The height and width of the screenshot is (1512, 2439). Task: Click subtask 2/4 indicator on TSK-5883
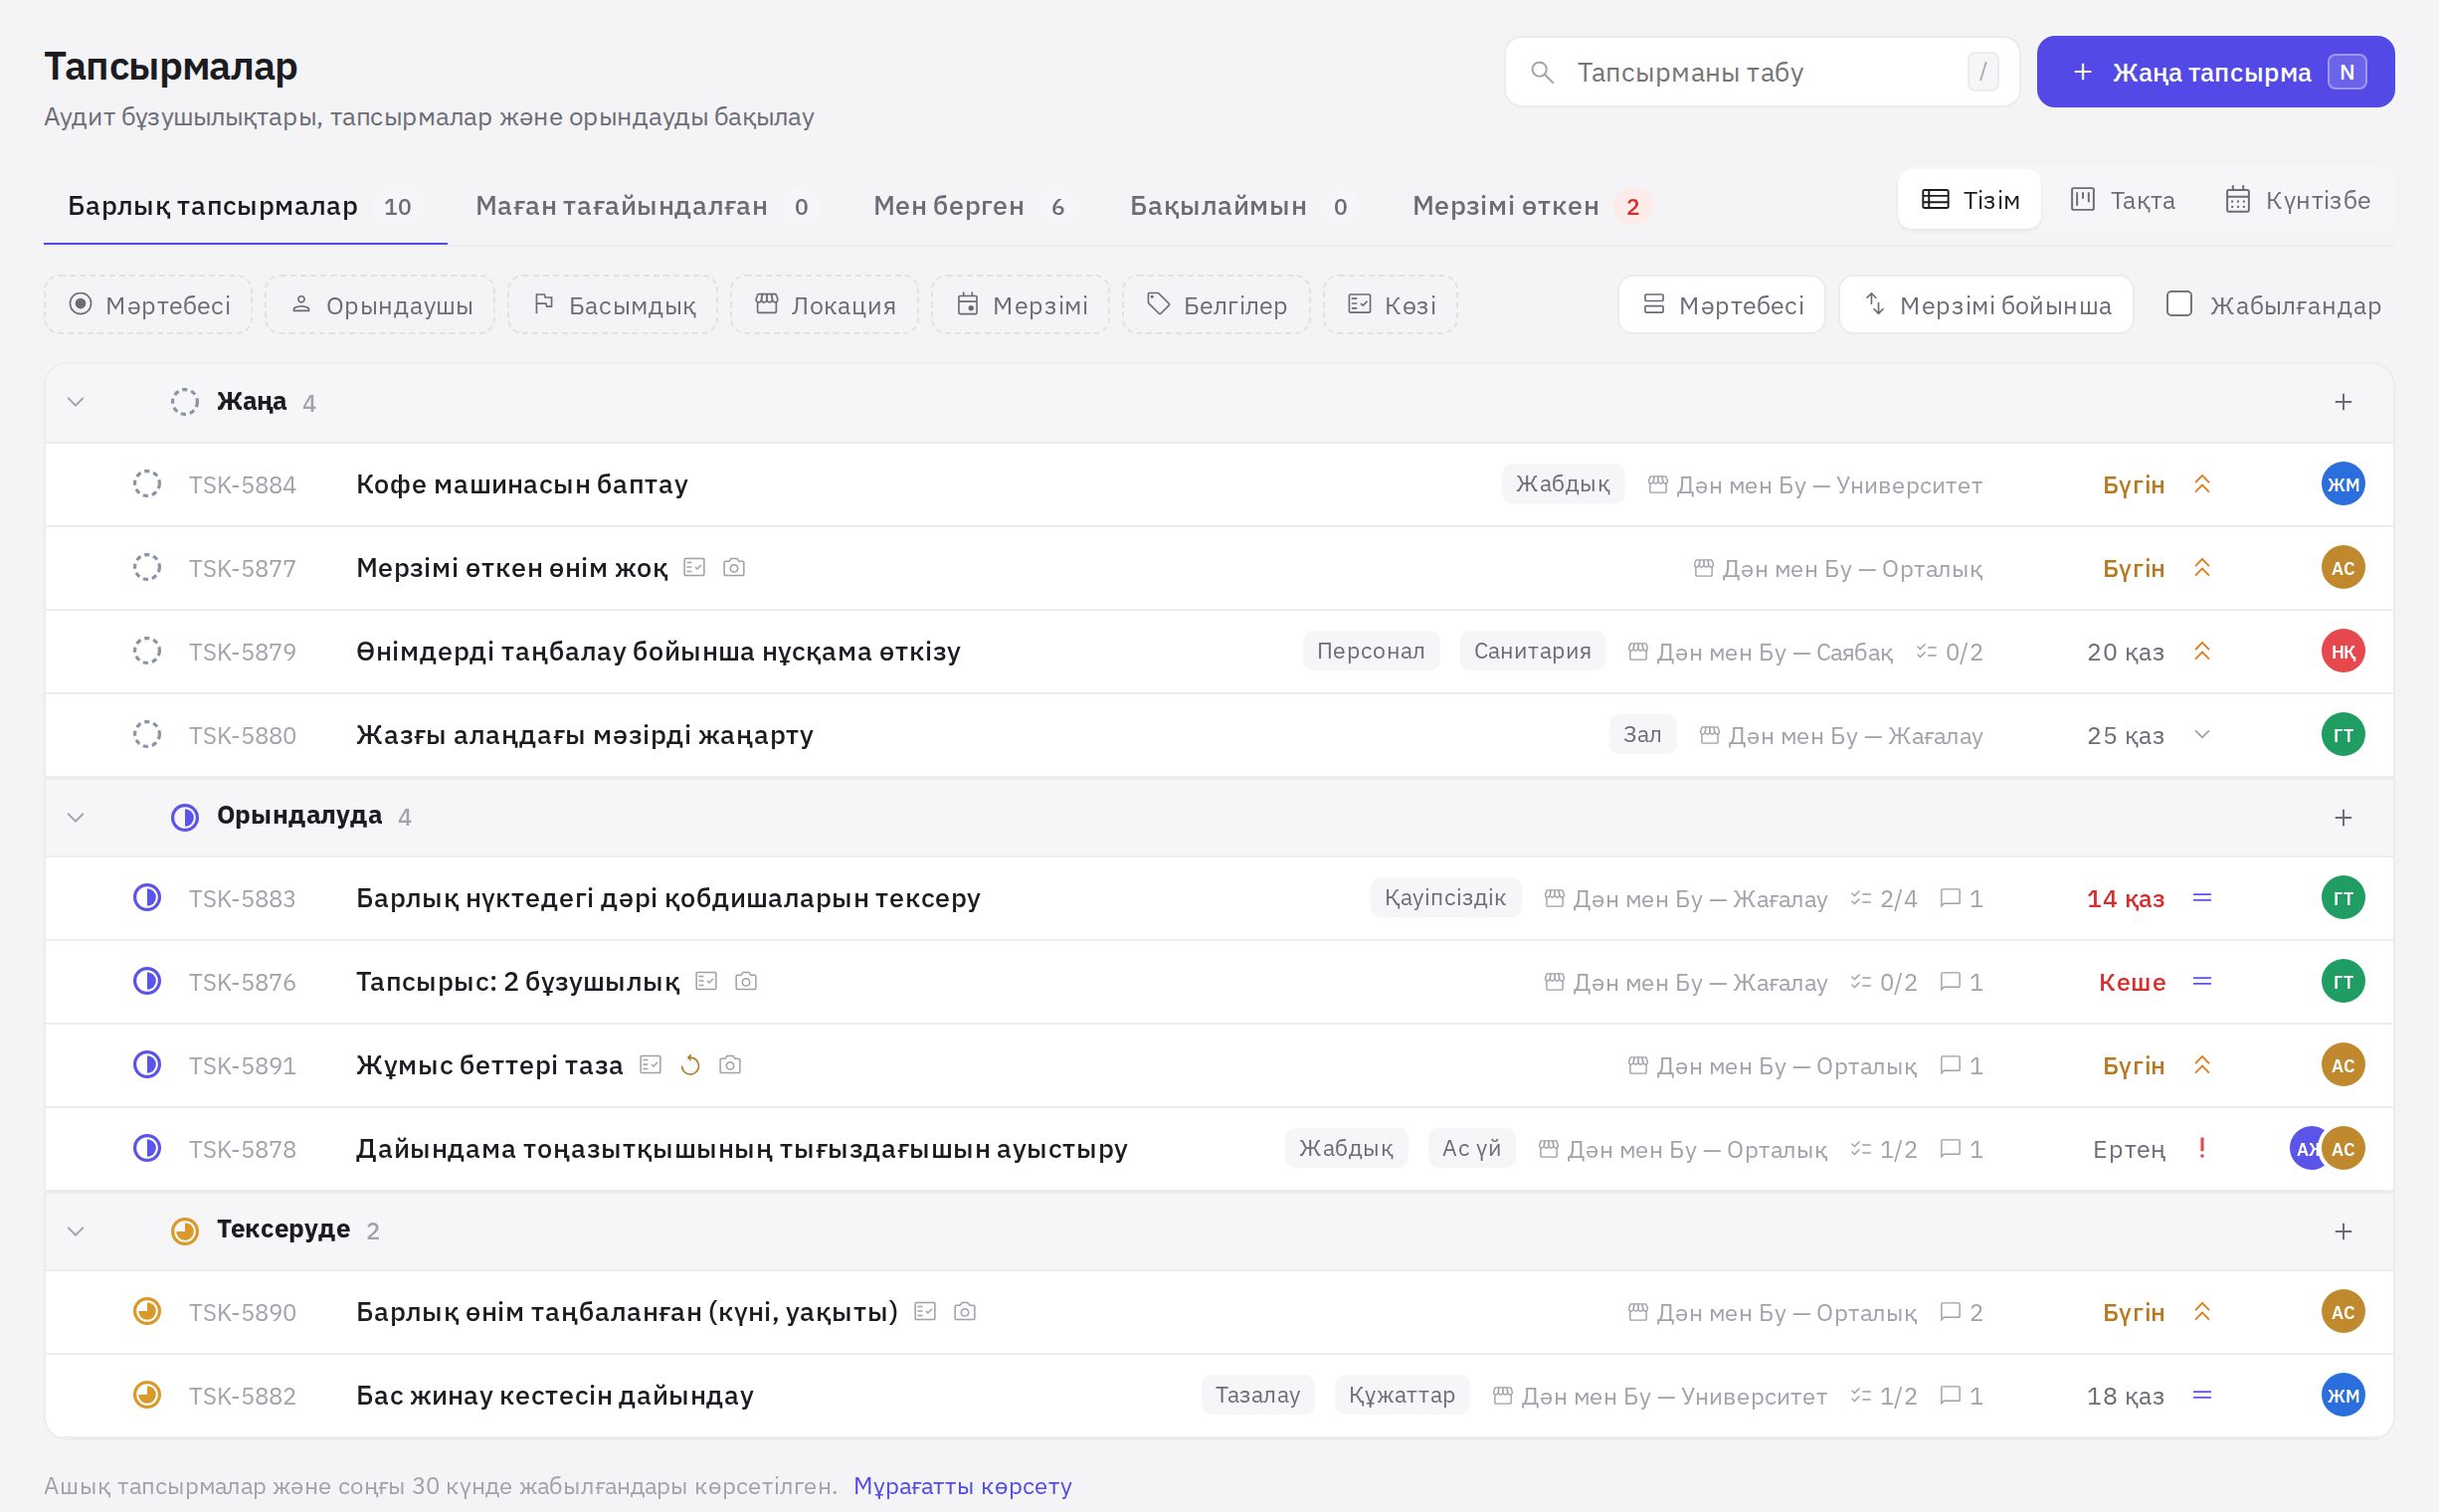(1884, 898)
